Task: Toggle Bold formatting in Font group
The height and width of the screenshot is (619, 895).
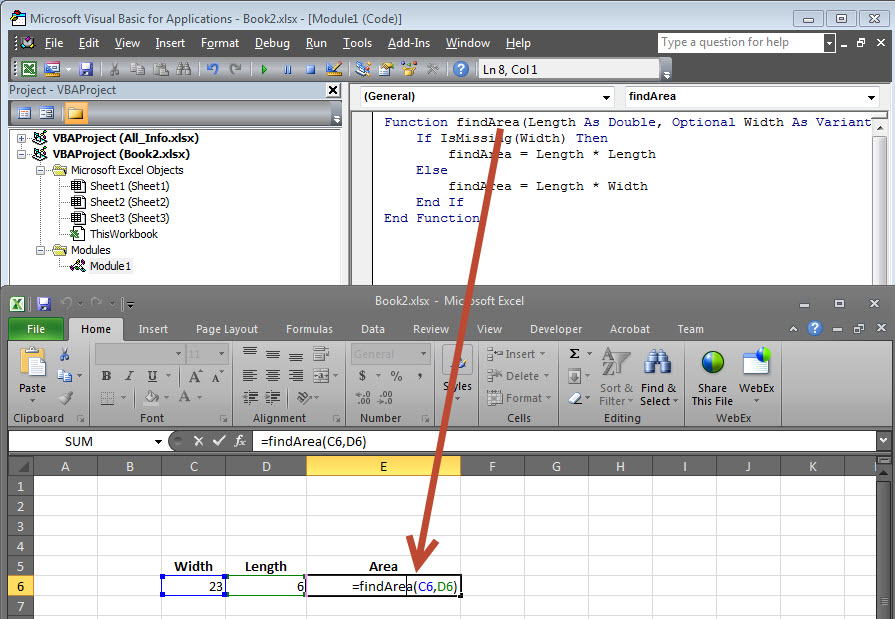Action: coord(106,376)
